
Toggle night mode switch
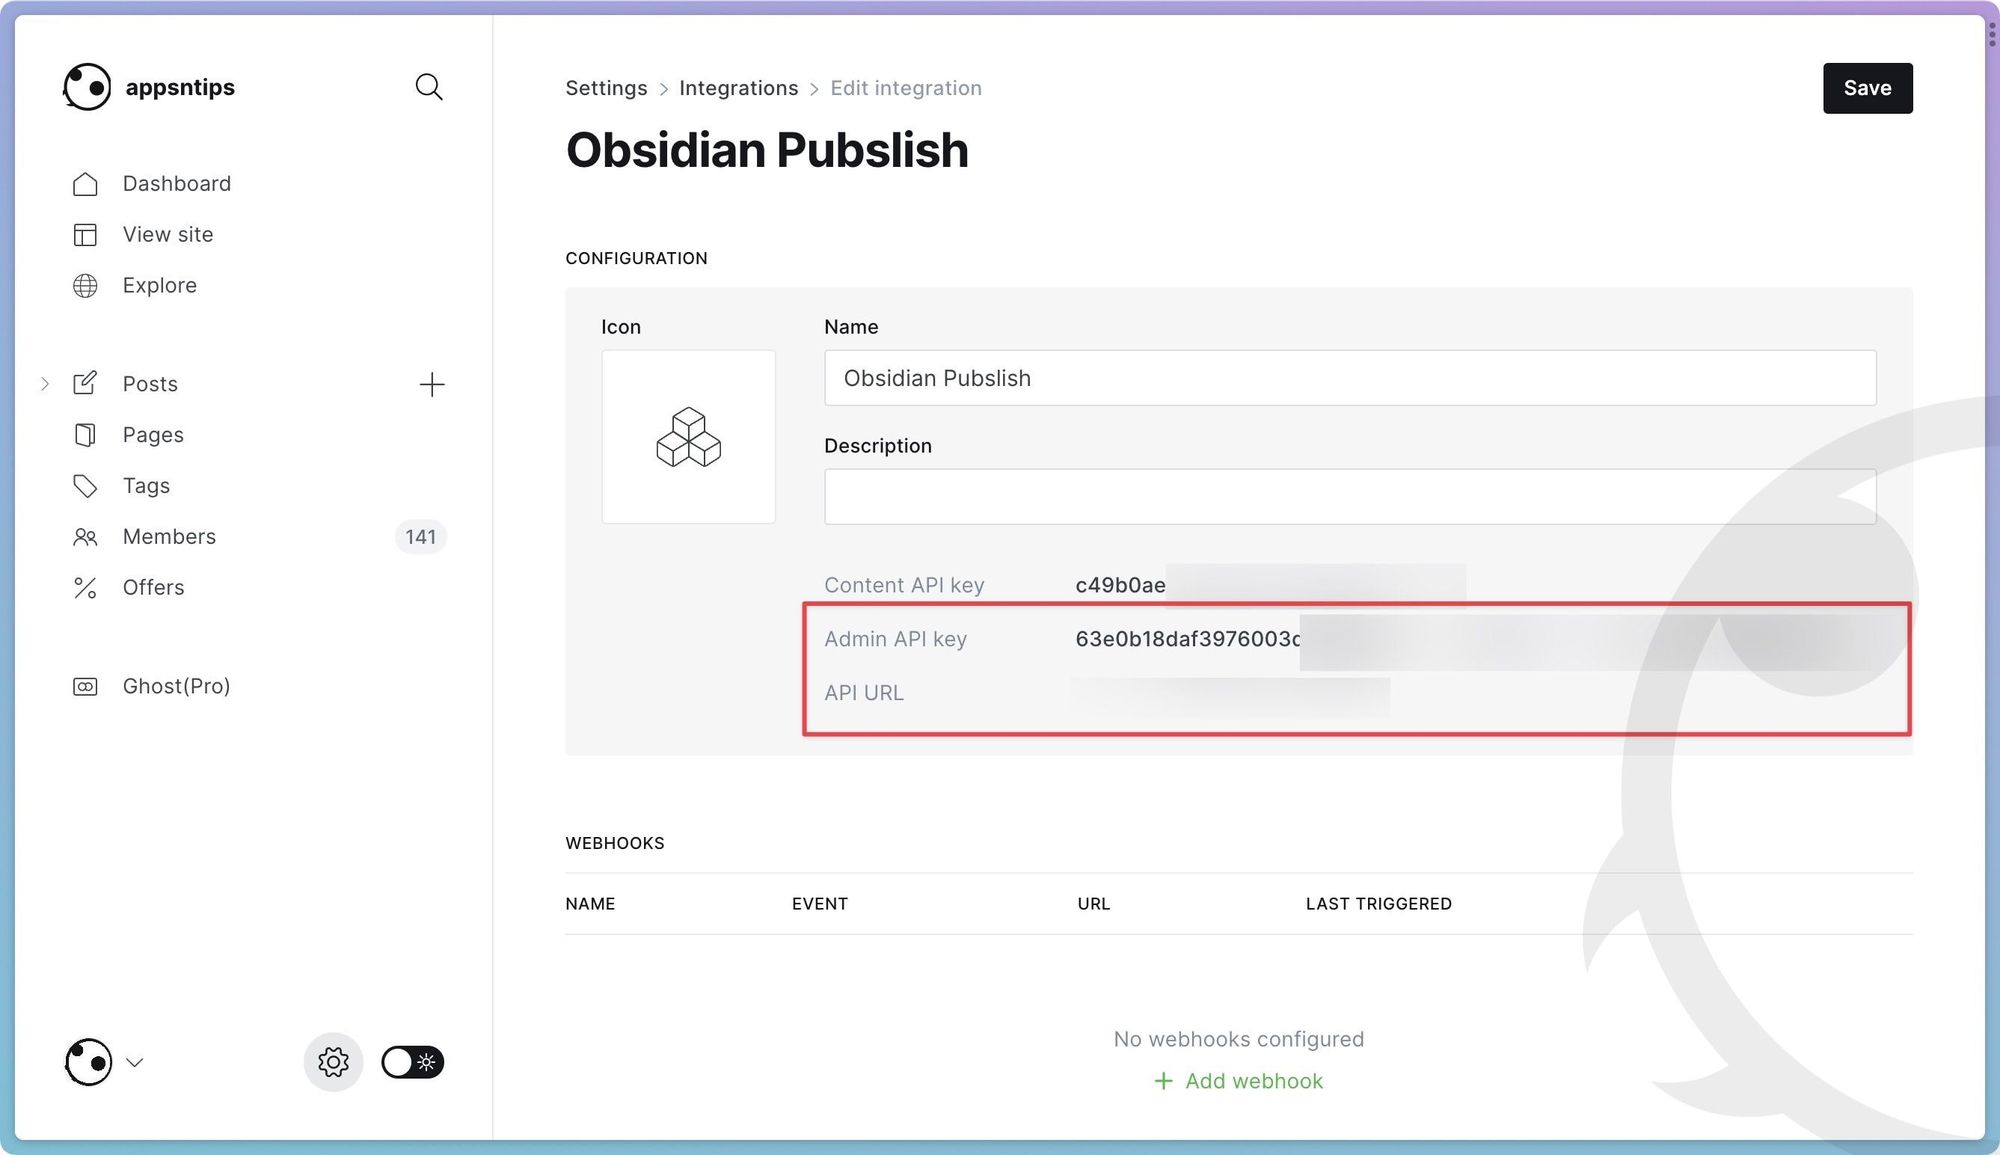(412, 1062)
